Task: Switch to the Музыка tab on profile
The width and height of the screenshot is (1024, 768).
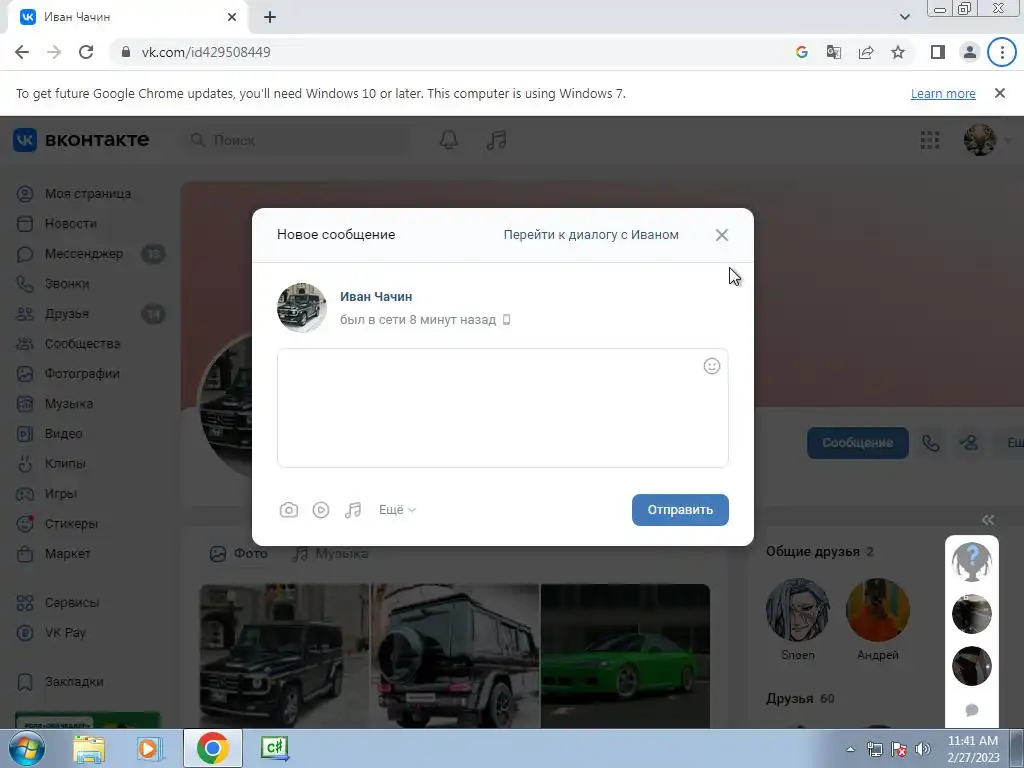Action: tap(330, 554)
